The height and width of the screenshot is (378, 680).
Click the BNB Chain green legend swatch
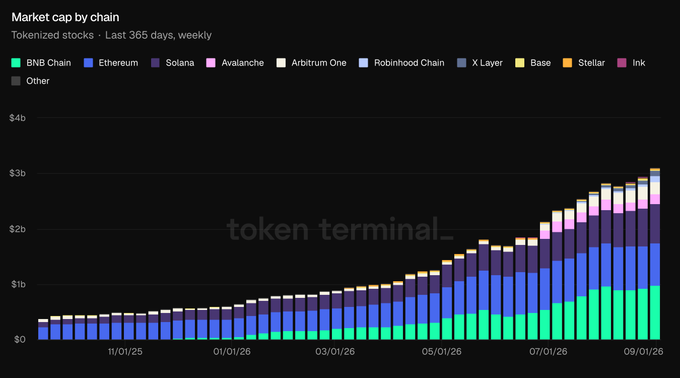click(16, 63)
